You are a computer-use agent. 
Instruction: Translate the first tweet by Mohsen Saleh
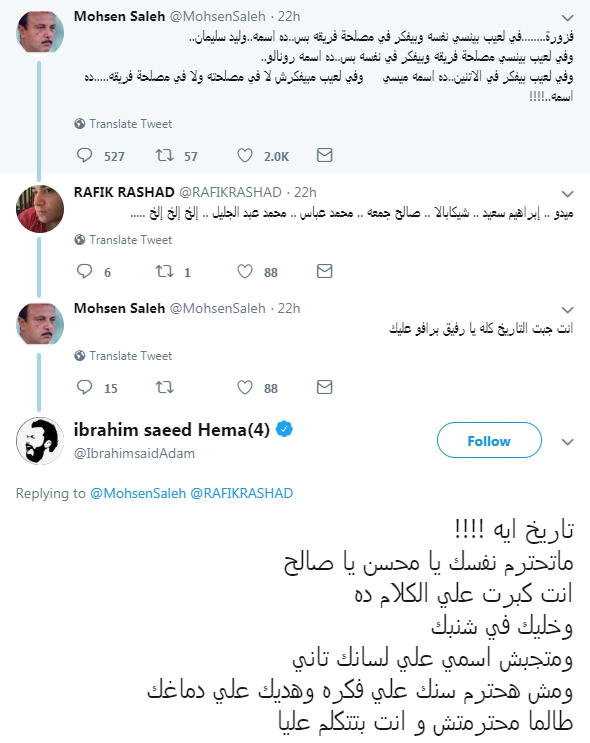[123, 124]
